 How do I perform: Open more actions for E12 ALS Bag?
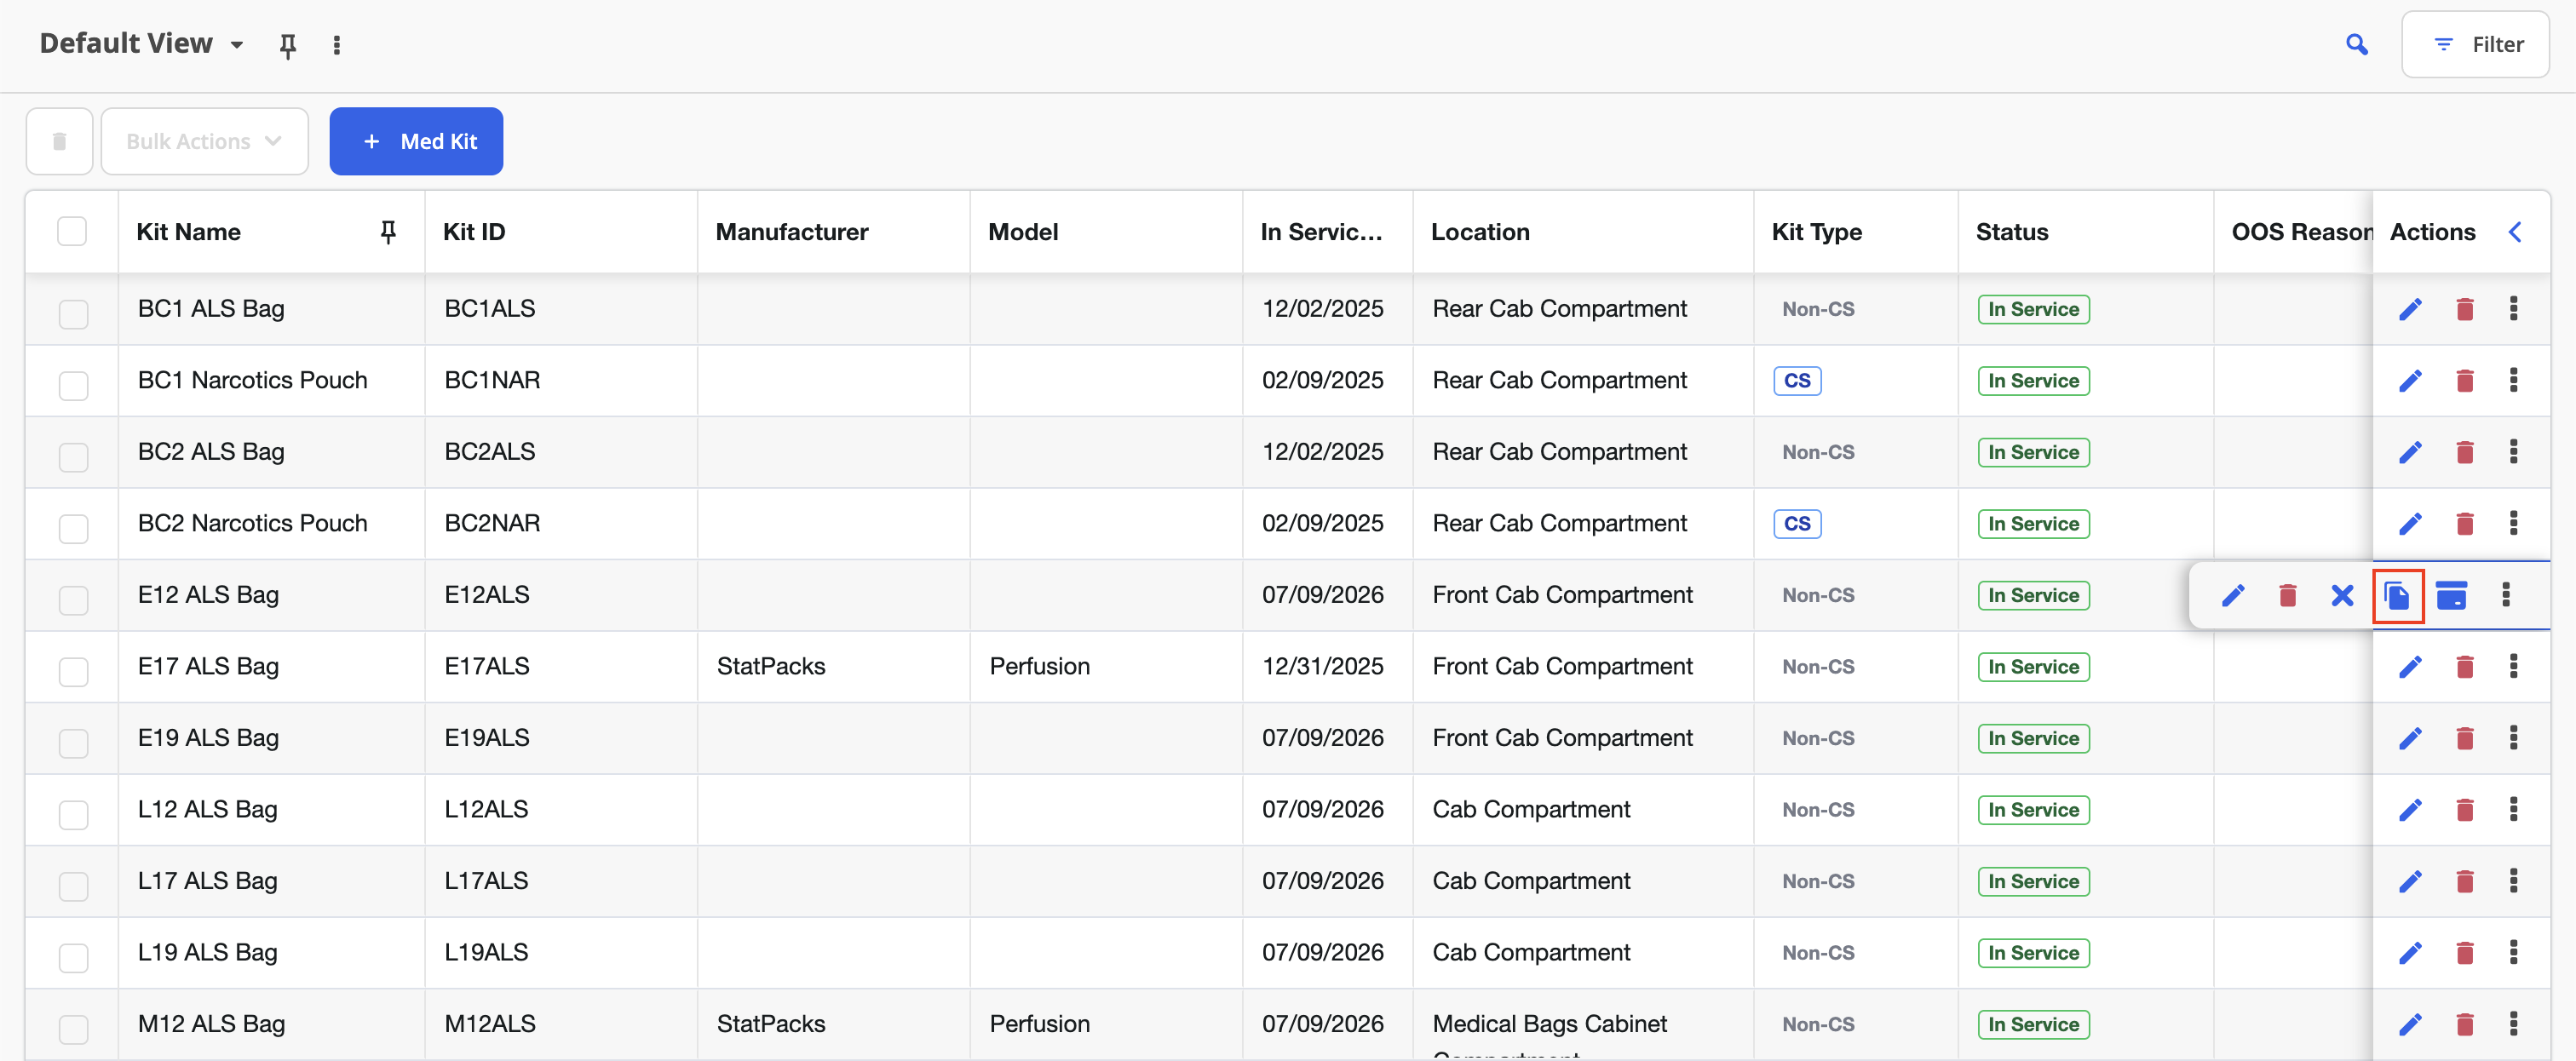coord(2505,595)
